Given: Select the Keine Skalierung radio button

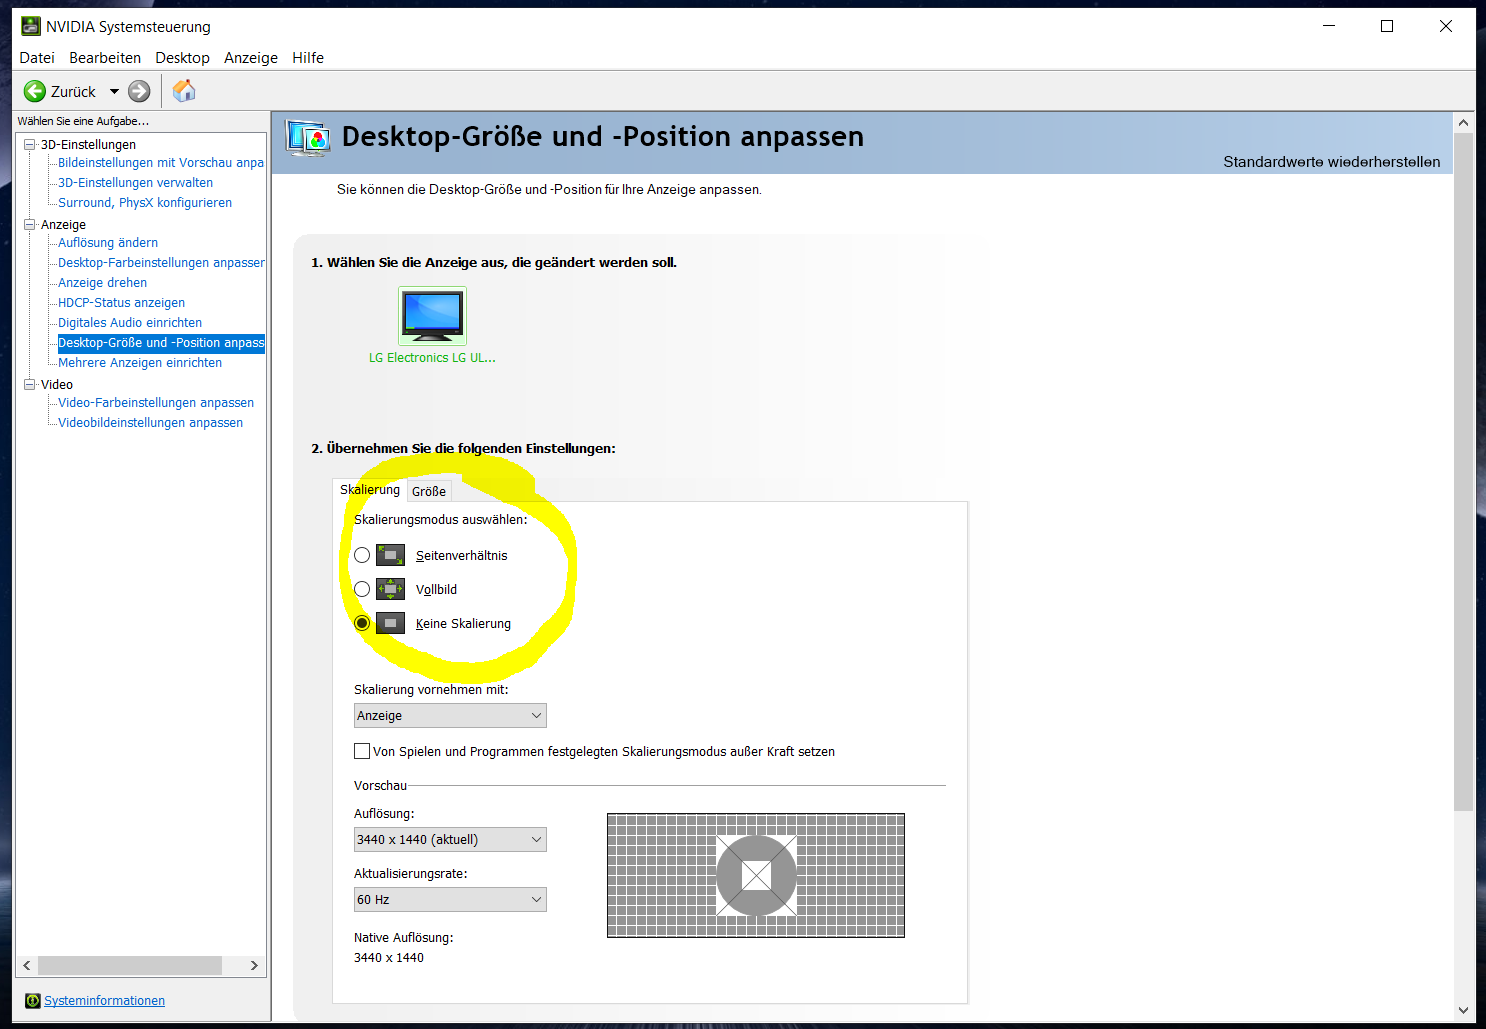Looking at the screenshot, I should click(362, 623).
